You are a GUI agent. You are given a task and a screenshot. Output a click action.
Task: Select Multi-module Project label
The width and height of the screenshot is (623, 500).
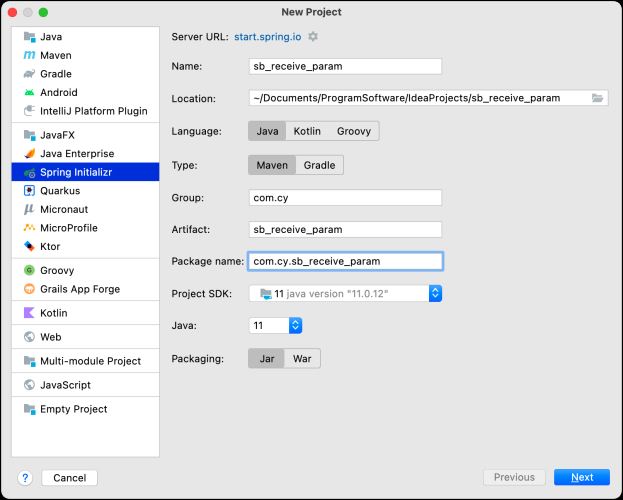(x=91, y=361)
